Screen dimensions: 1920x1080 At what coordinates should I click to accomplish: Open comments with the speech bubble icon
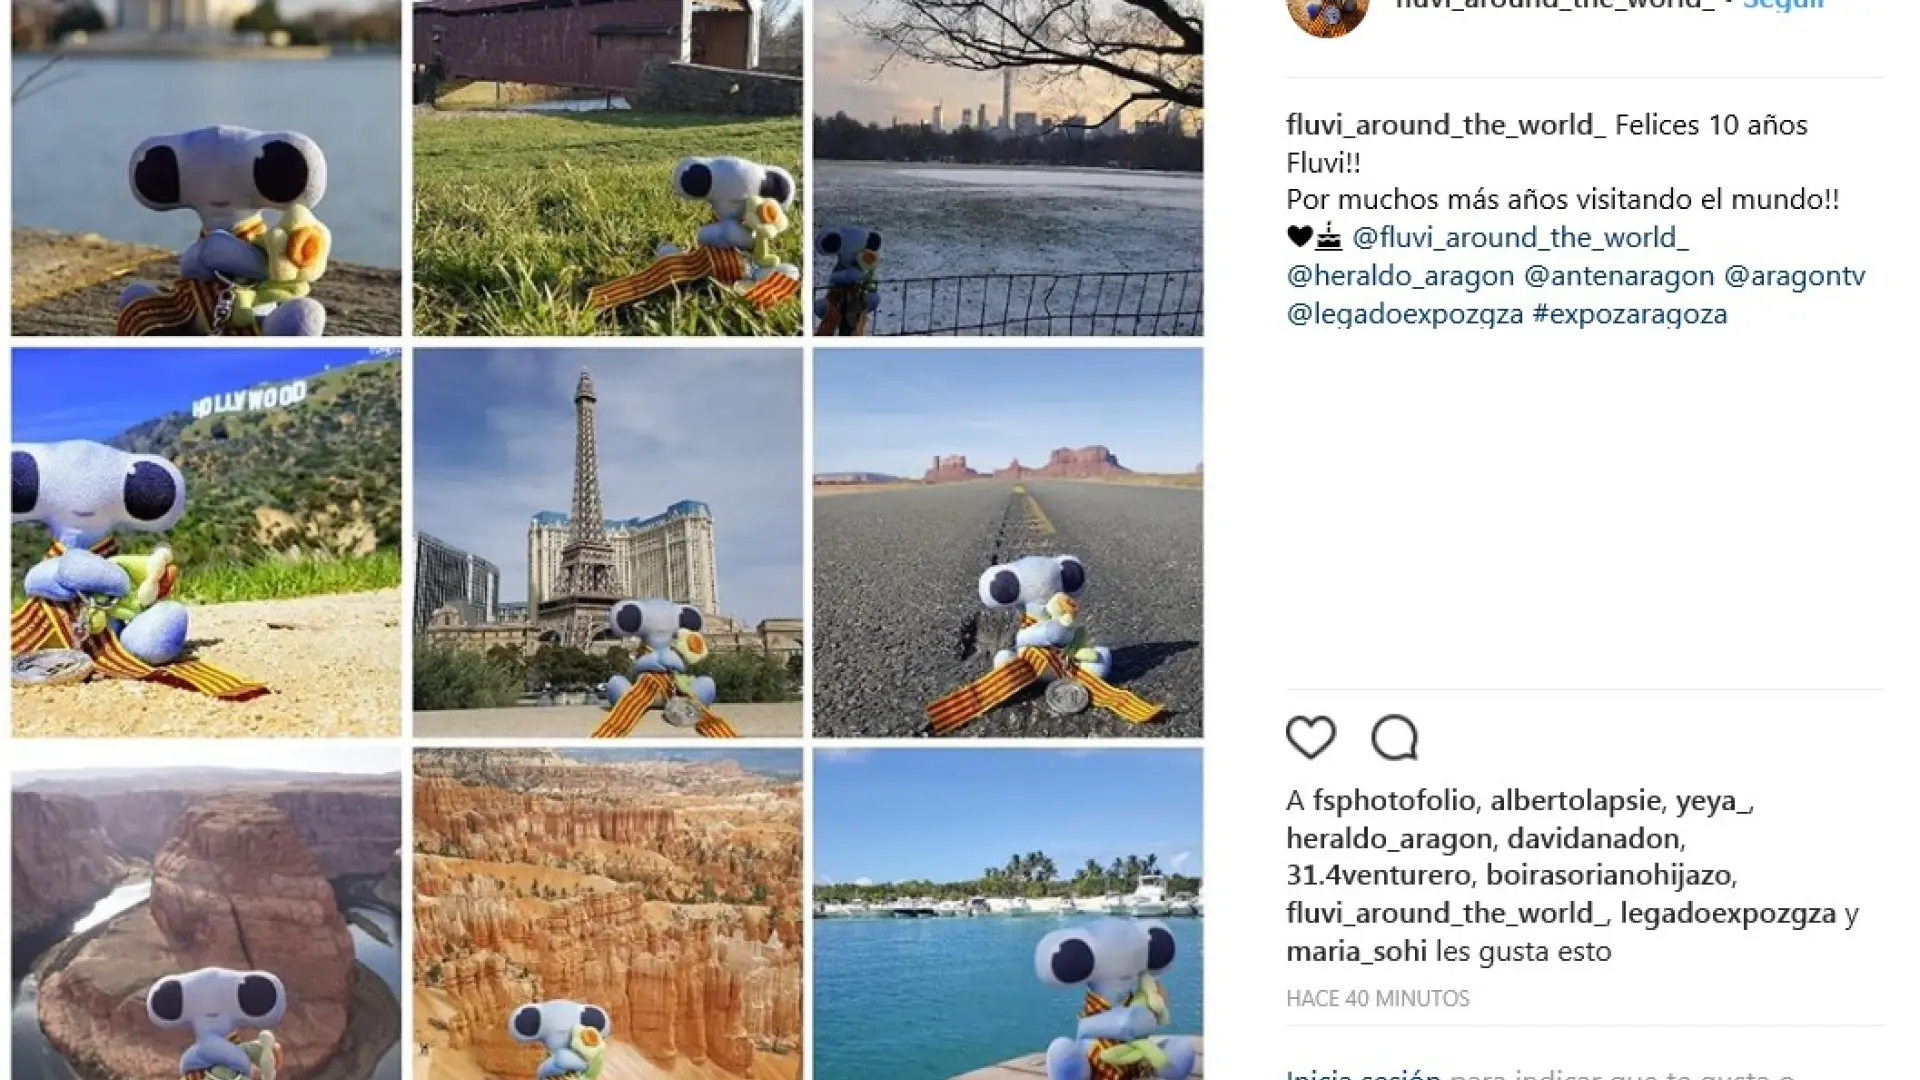[1394, 738]
